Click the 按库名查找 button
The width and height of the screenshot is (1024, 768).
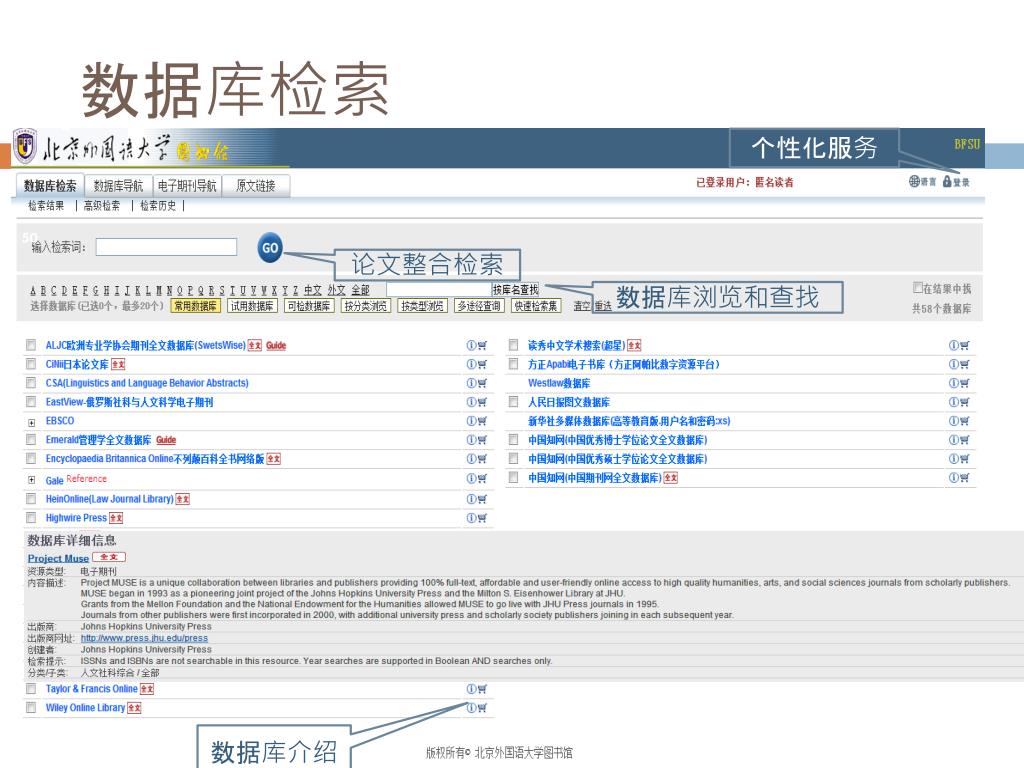click(x=515, y=289)
